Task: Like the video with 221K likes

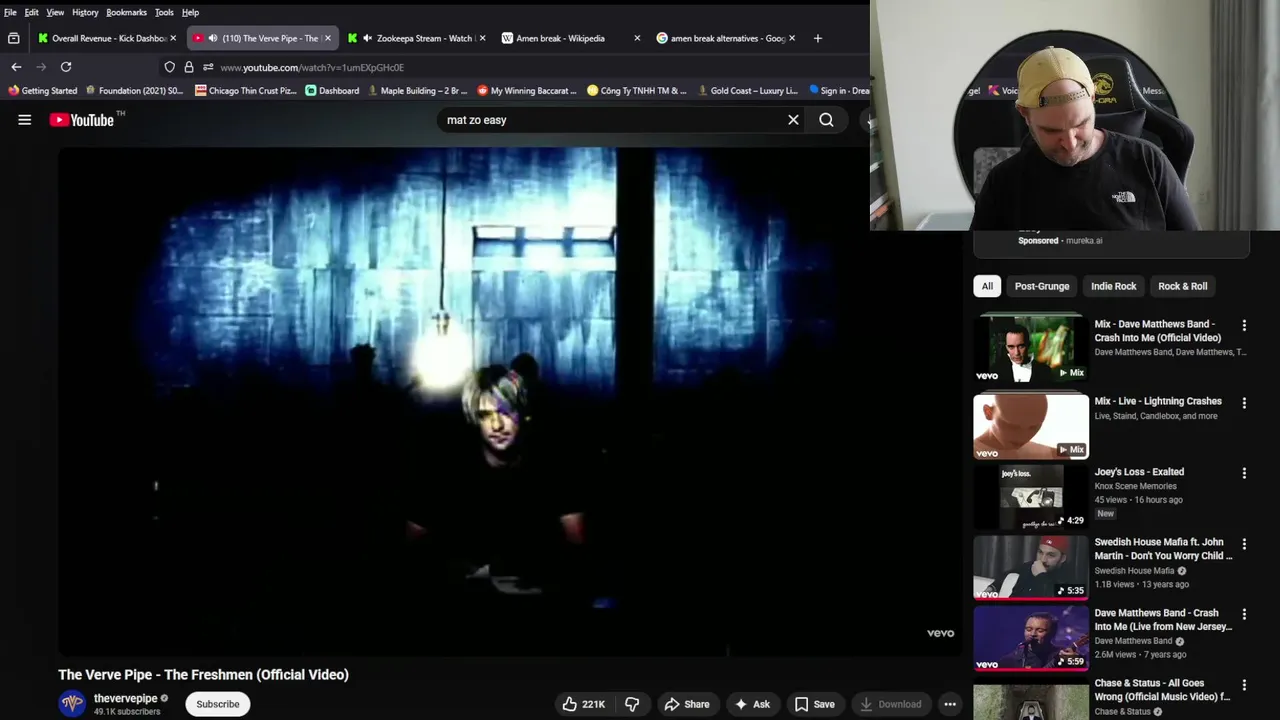Action: tap(583, 704)
